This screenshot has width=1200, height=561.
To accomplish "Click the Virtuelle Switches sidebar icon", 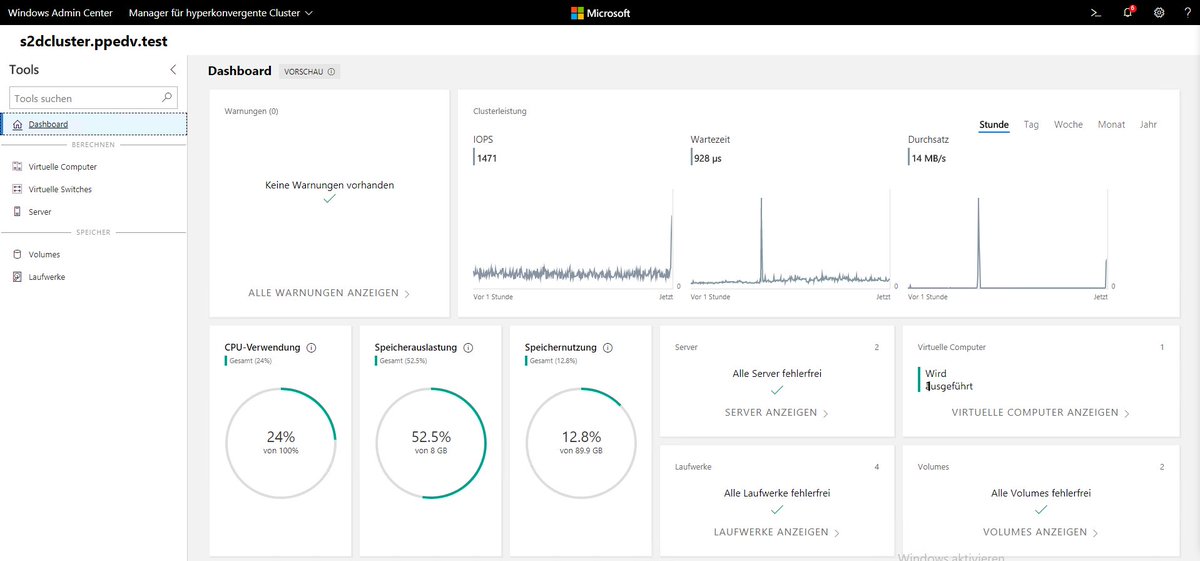I will (x=17, y=189).
